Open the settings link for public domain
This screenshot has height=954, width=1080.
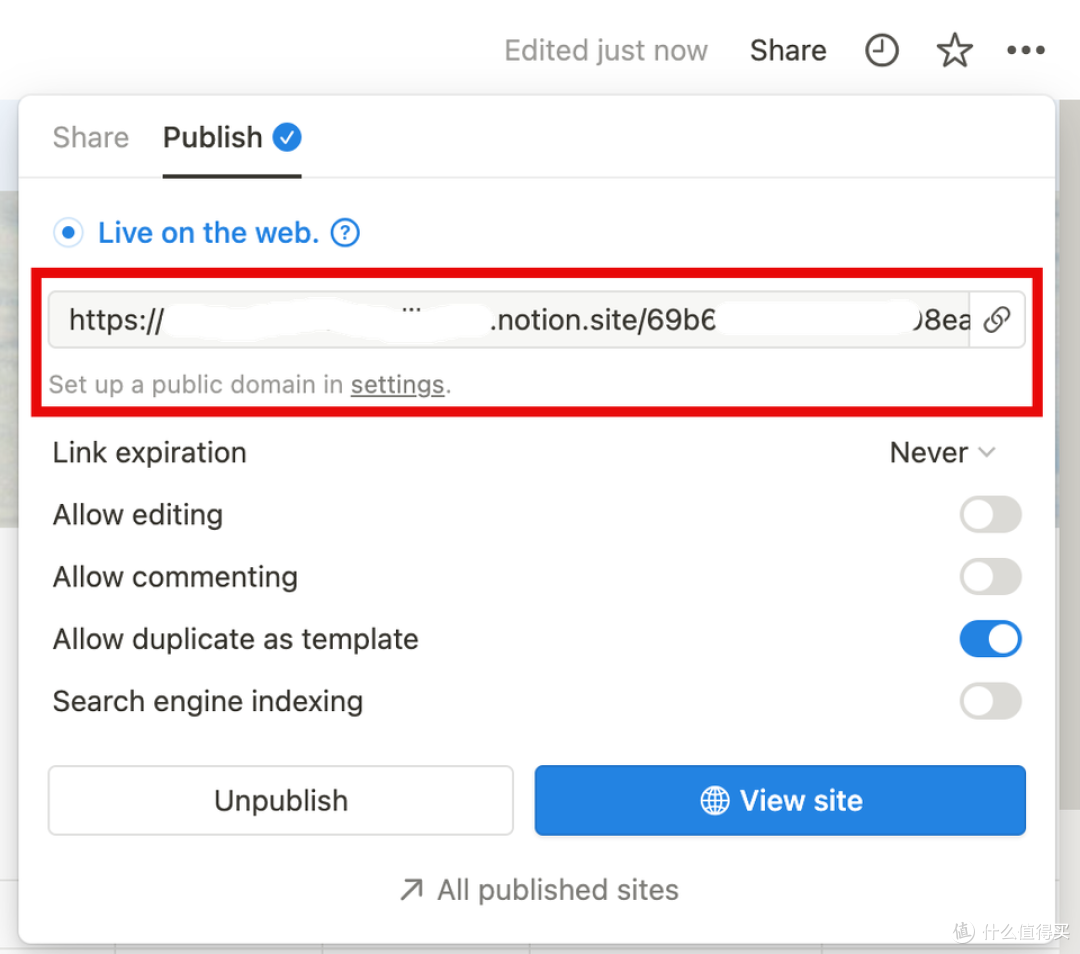click(x=397, y=384)
